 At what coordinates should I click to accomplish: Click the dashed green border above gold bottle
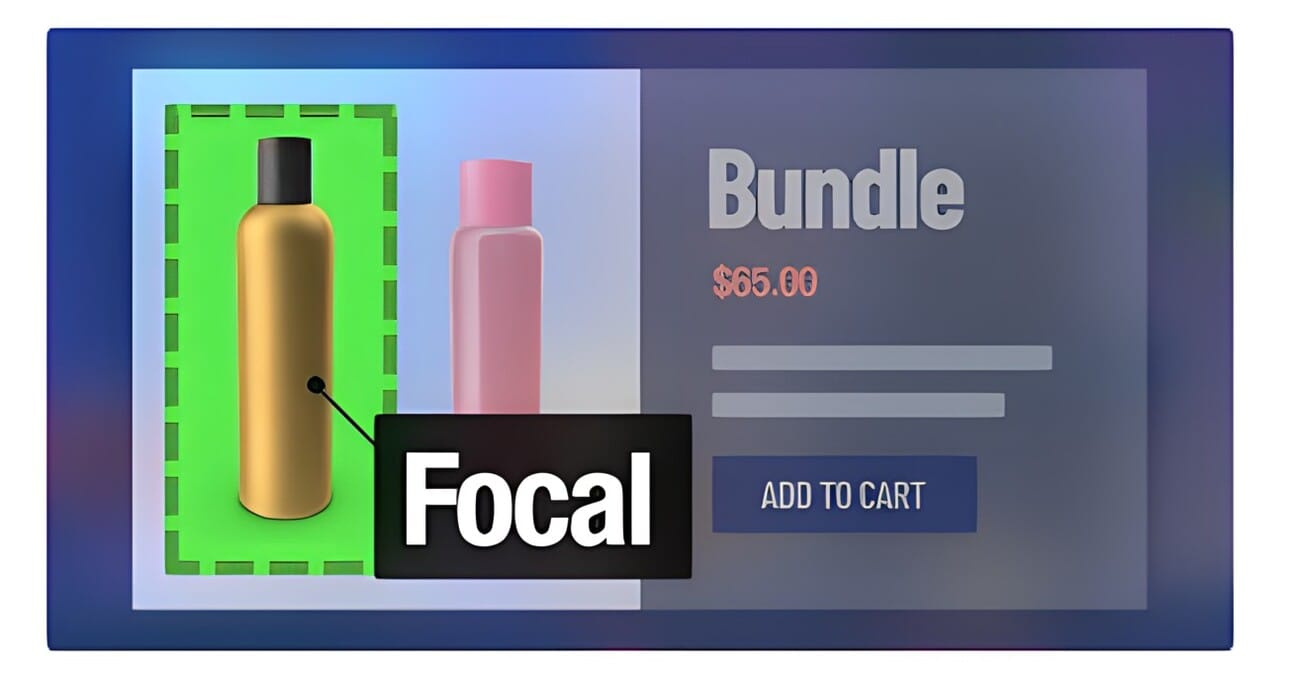coord(281,113)
